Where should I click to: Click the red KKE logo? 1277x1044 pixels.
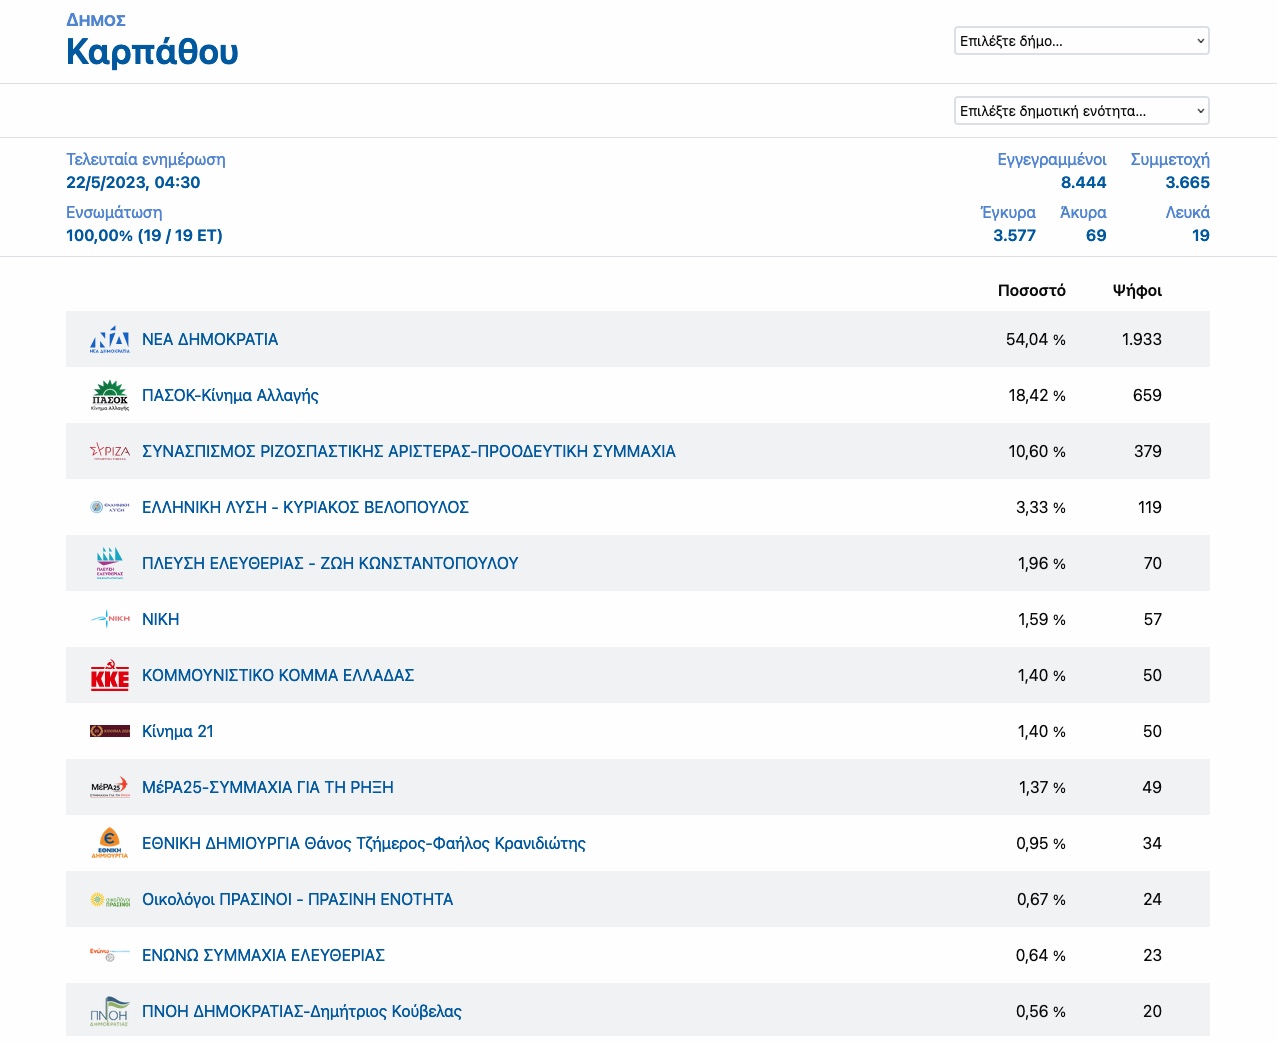click(x=110, y=676)
